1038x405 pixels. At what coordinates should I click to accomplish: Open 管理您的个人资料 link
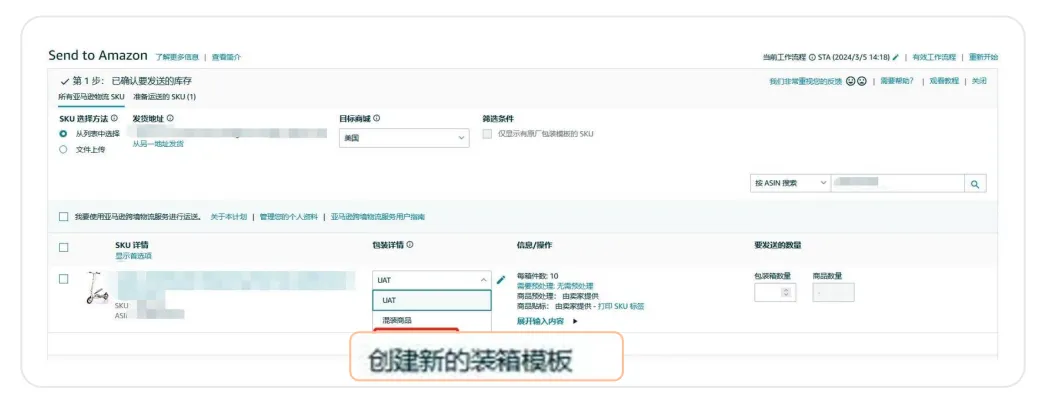289,216
